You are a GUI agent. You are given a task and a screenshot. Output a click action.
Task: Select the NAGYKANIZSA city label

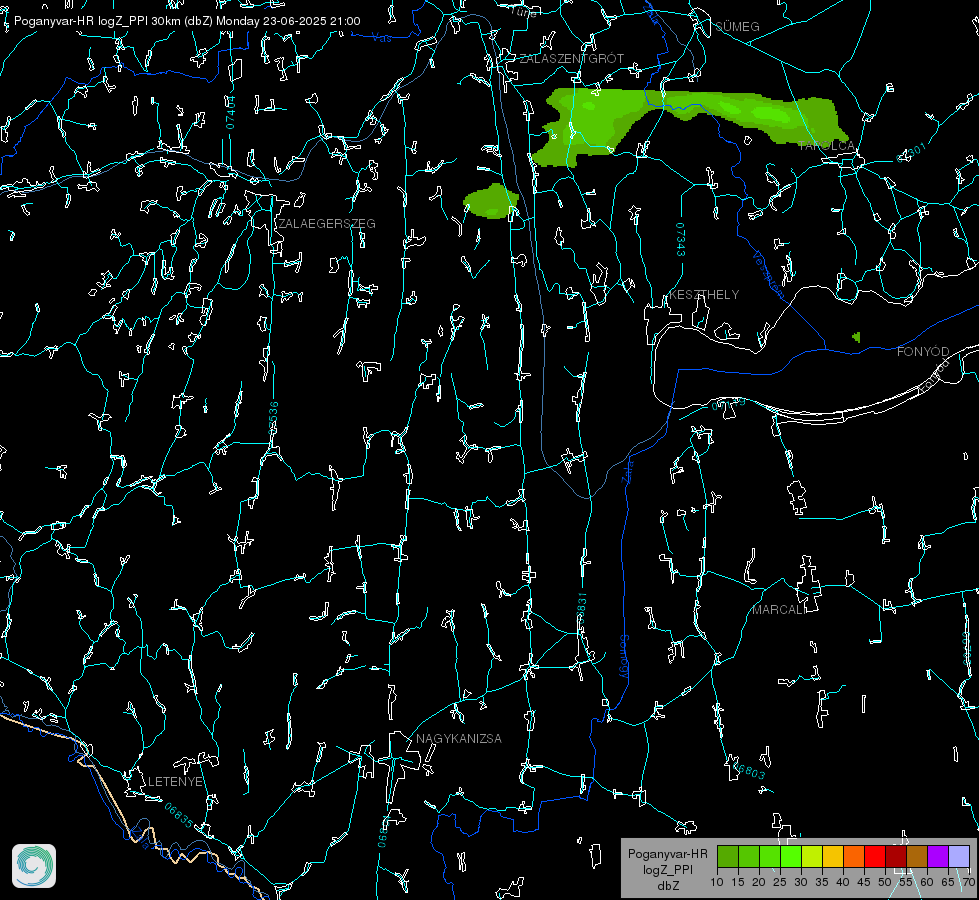pyautogui.click(x=459, y=739)
